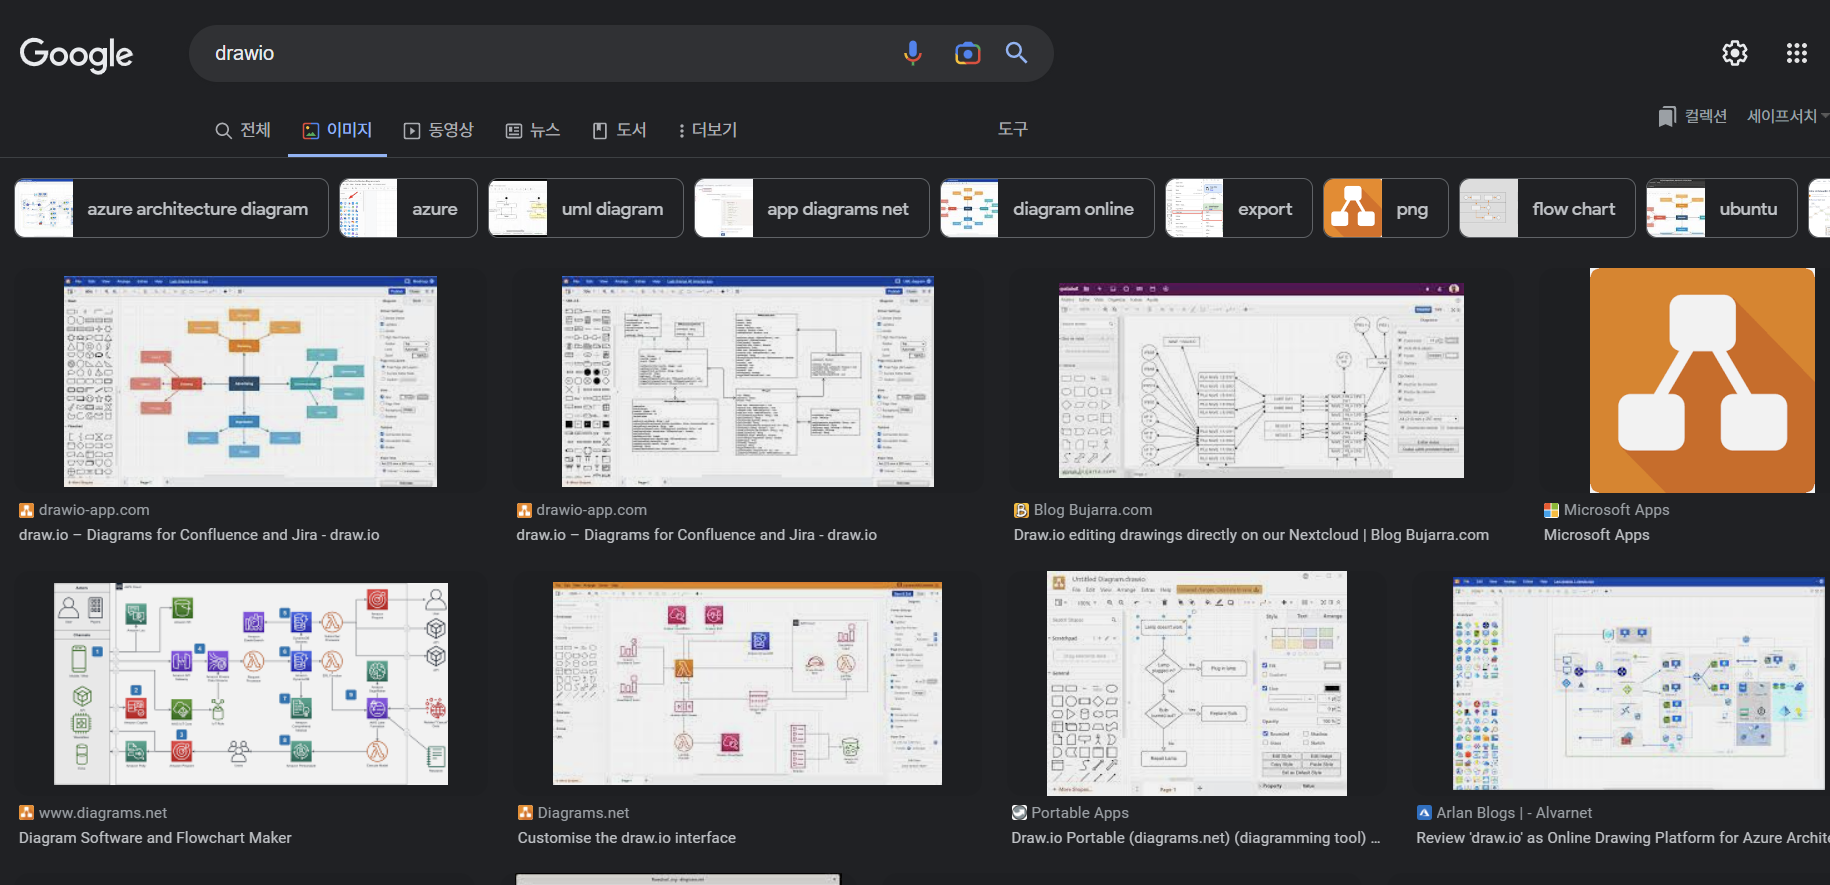
Task: Click the Portable Apps favicon
Action: (x=1019, y=813)
